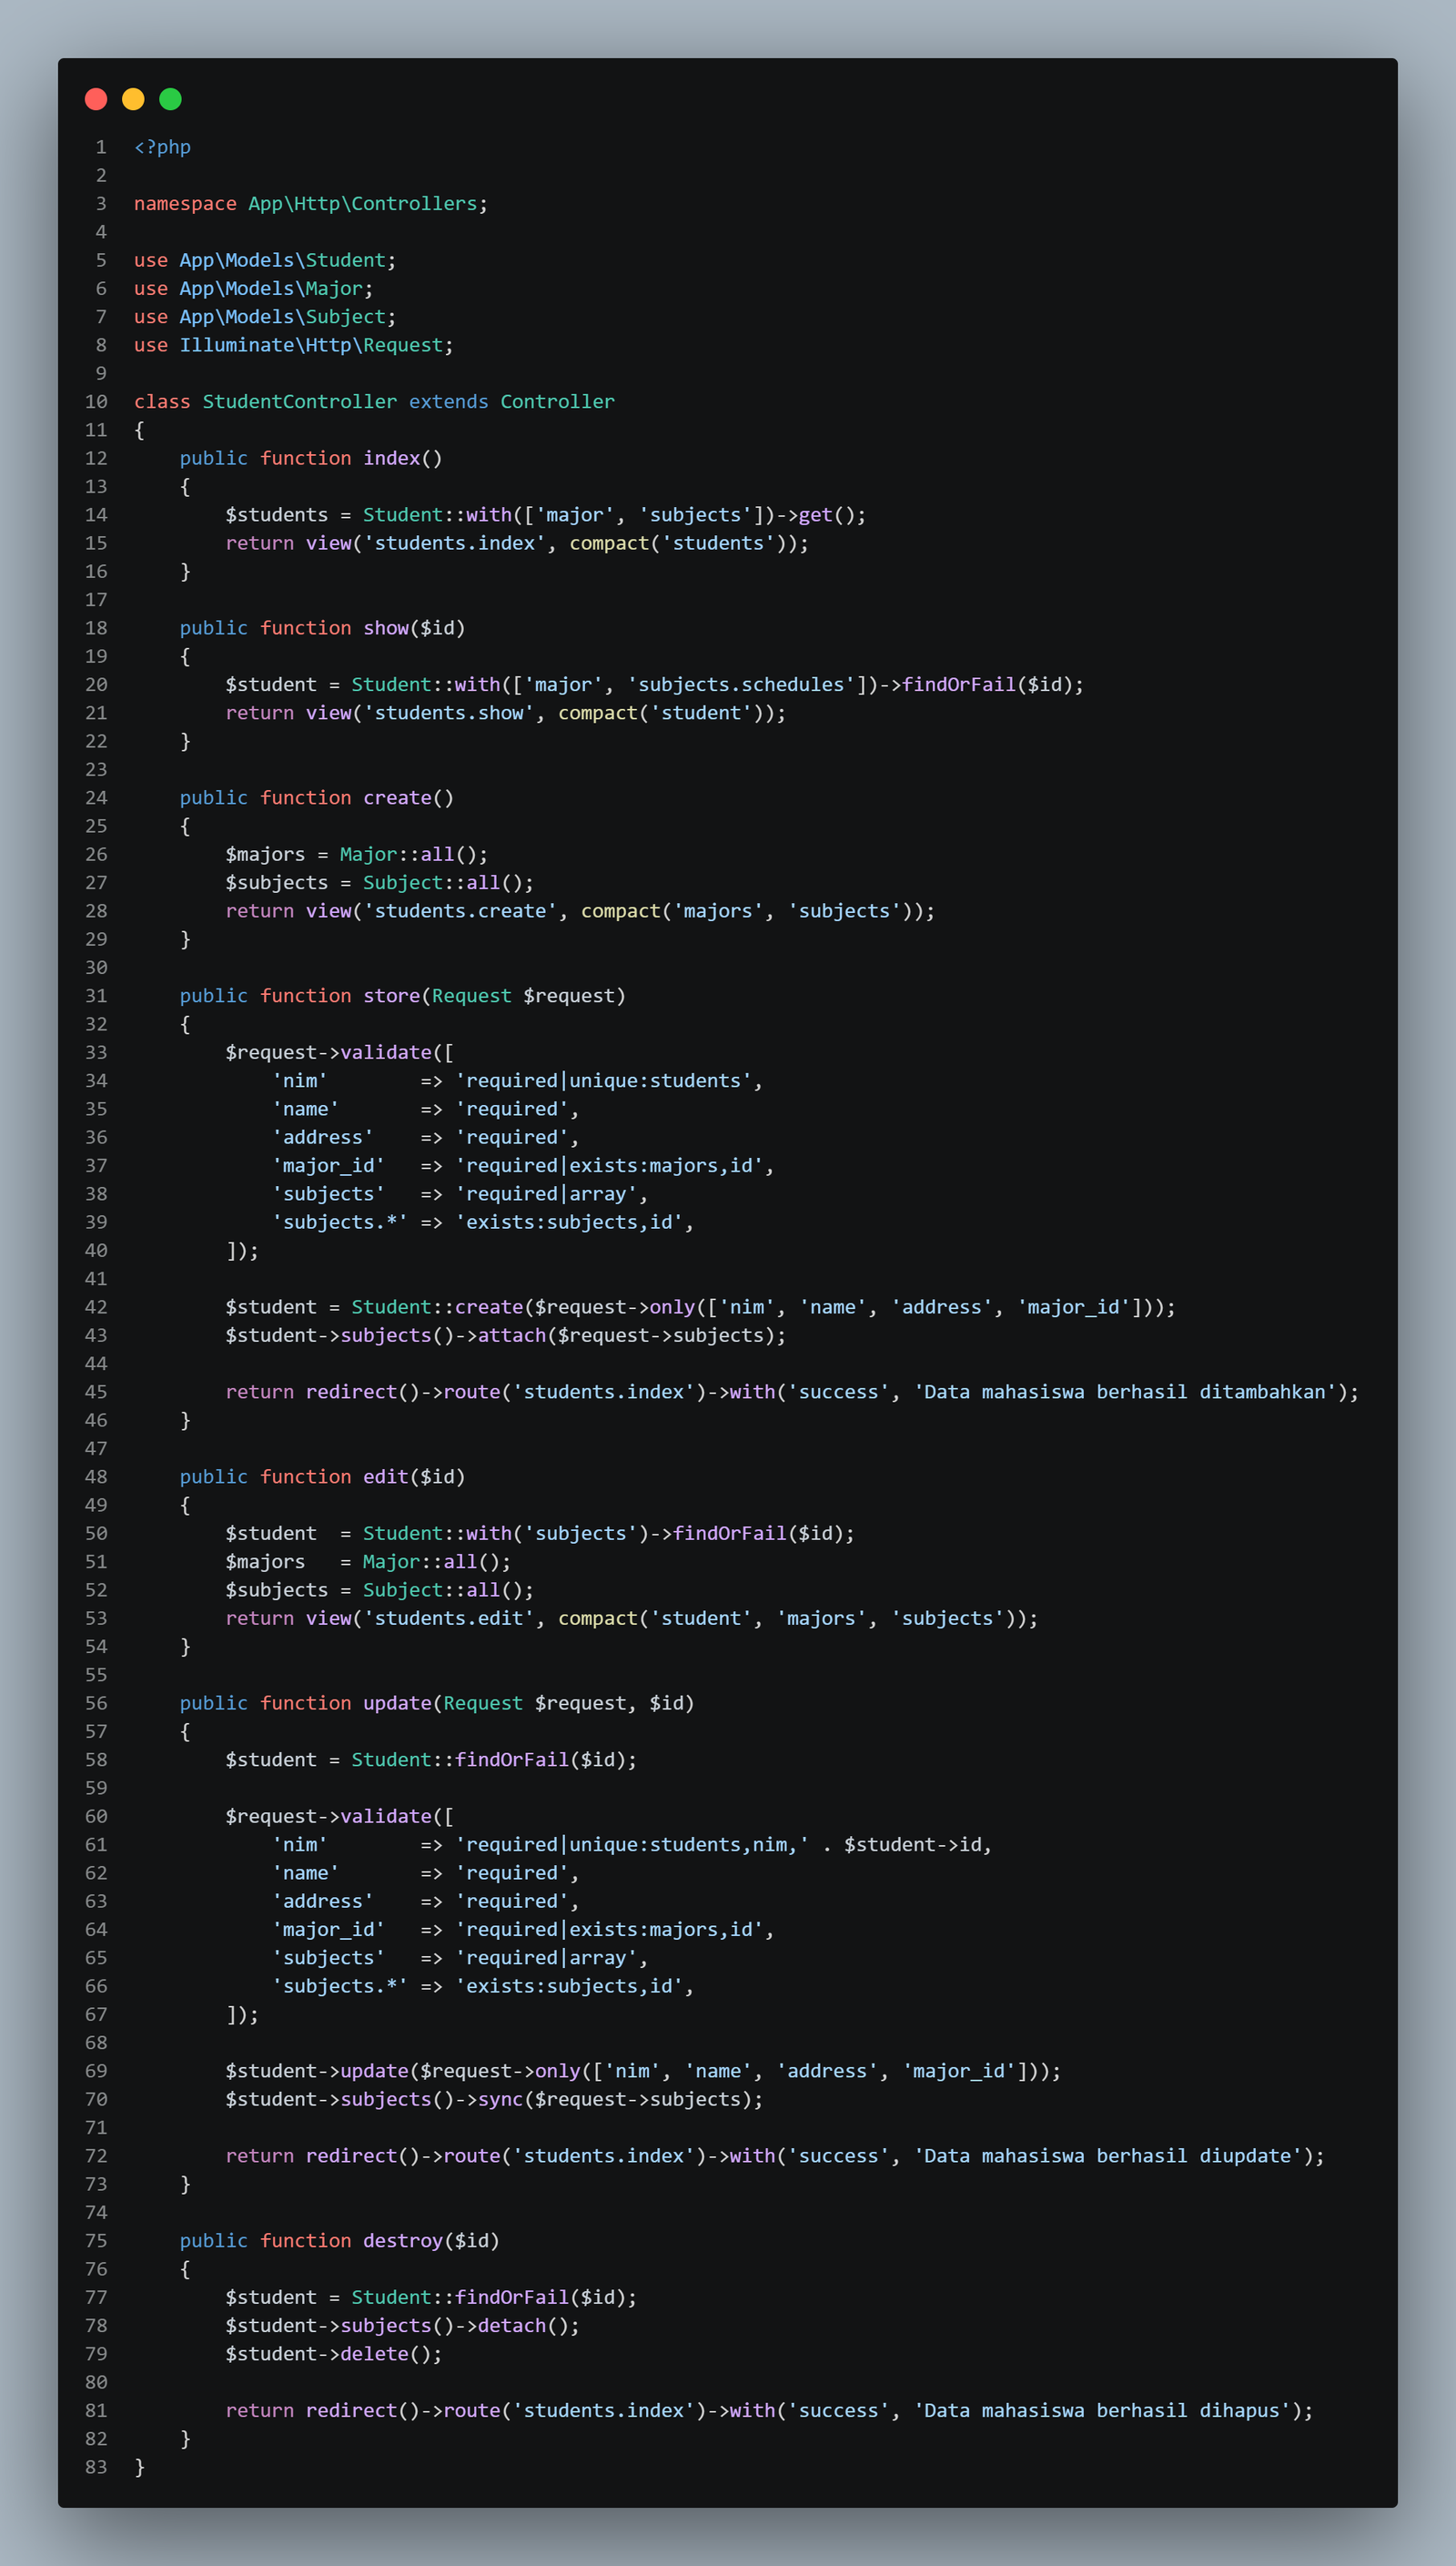Click 'required|unique:students,nim,' rule string

click(x=632, y=1845)
